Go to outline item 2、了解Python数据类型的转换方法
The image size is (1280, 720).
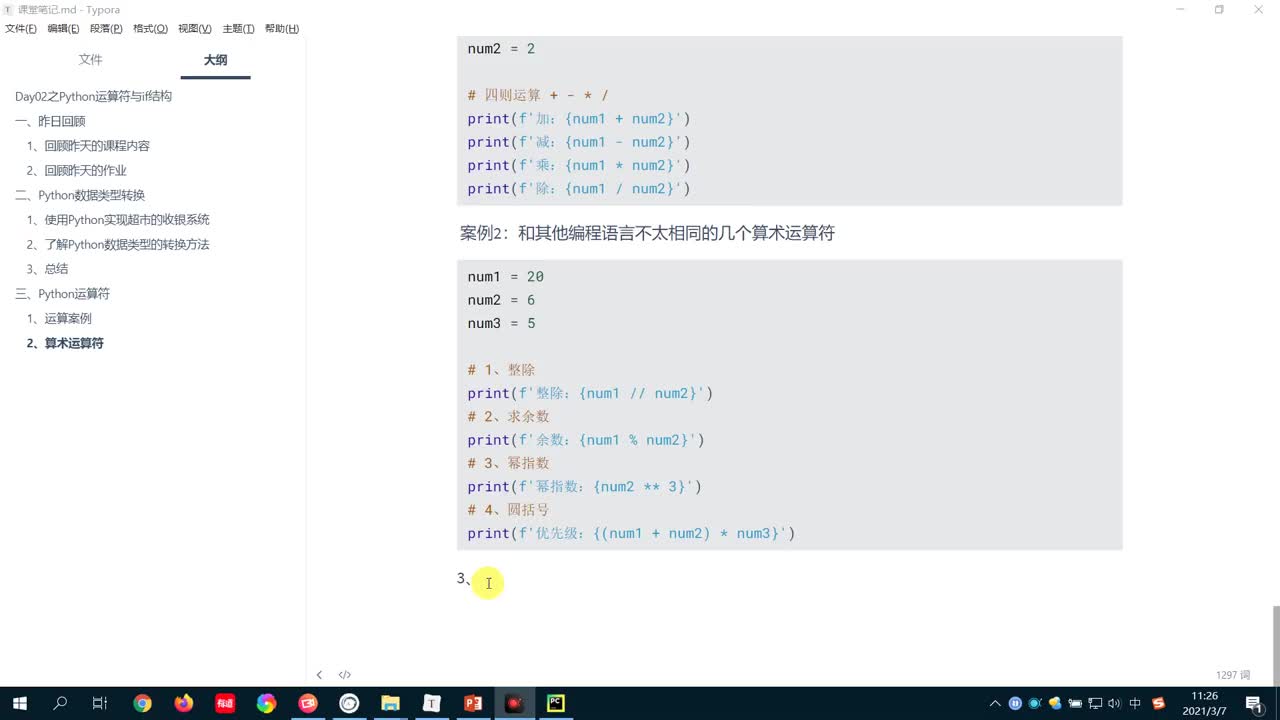coord(118,244)
